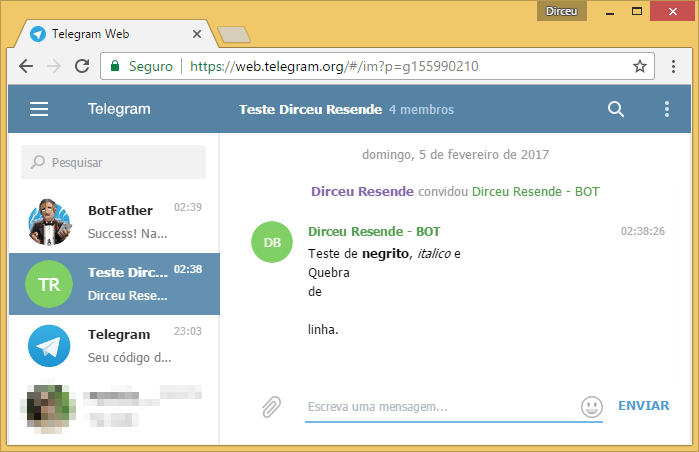The width and height of the screenshot is (699, 452).
Task: Click the Telegram Web tab favicon
Action: tap(38, 34)
